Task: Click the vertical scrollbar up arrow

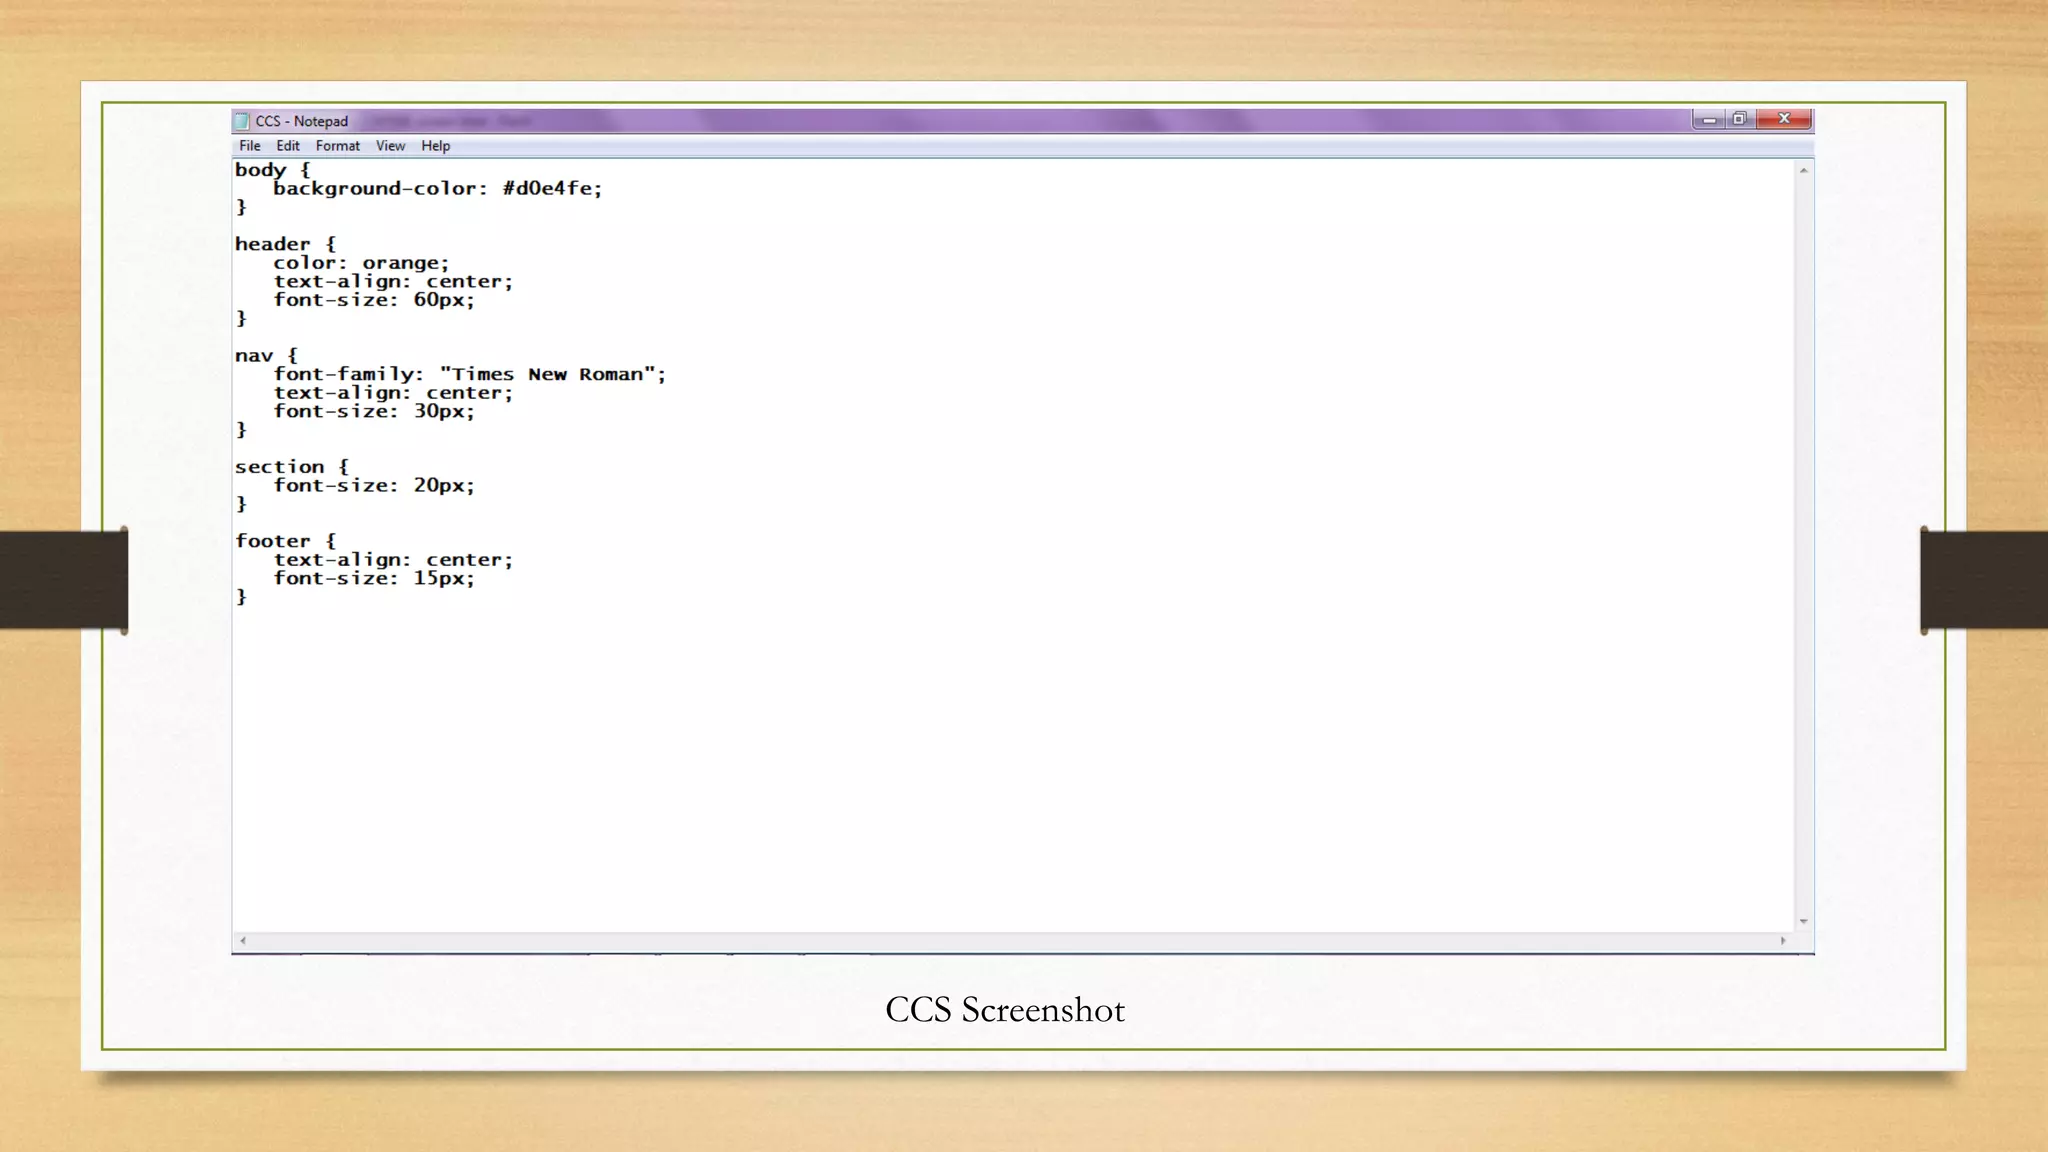Action: [1804, 171]
